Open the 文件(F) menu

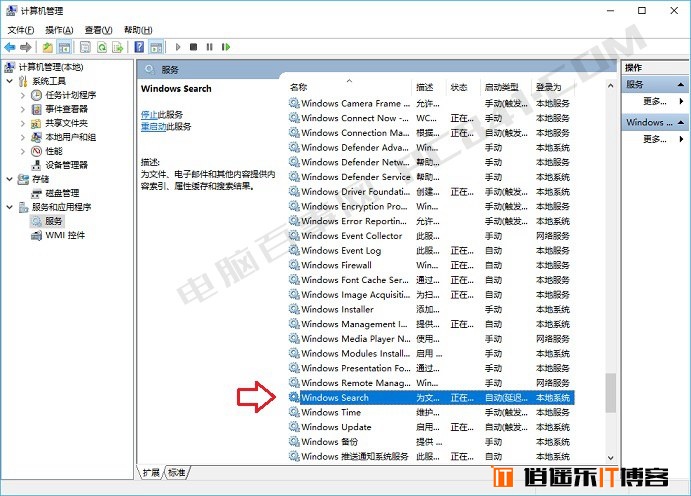[x=21, y=30]
